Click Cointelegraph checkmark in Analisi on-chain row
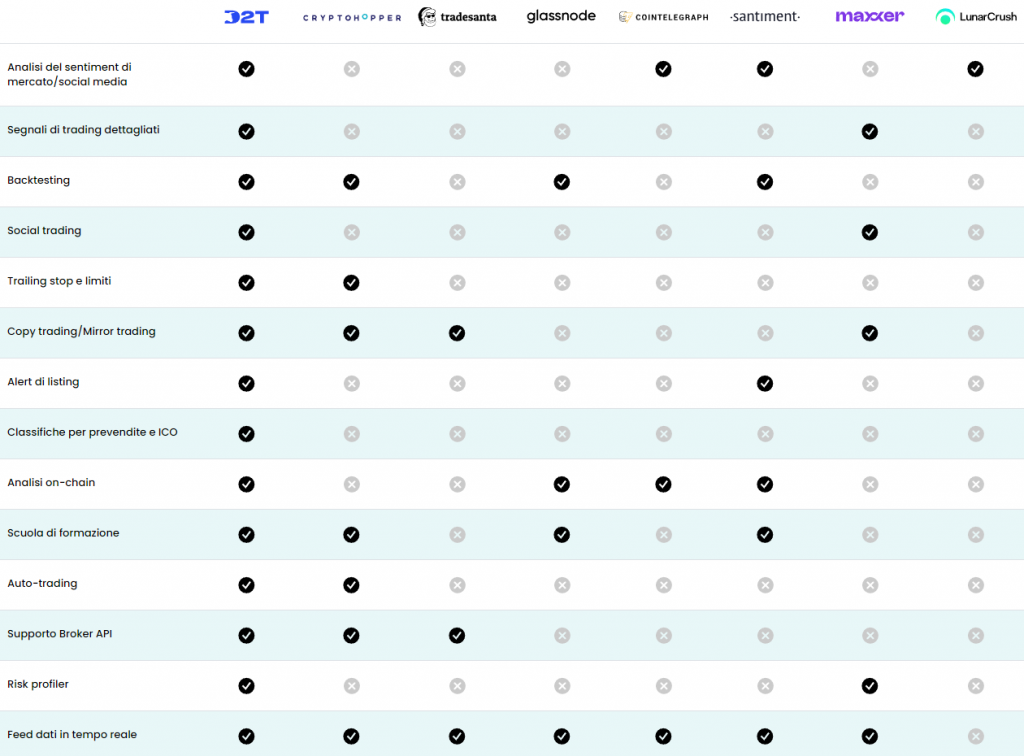Screen dimensions: 1024x756 [664, 484]
